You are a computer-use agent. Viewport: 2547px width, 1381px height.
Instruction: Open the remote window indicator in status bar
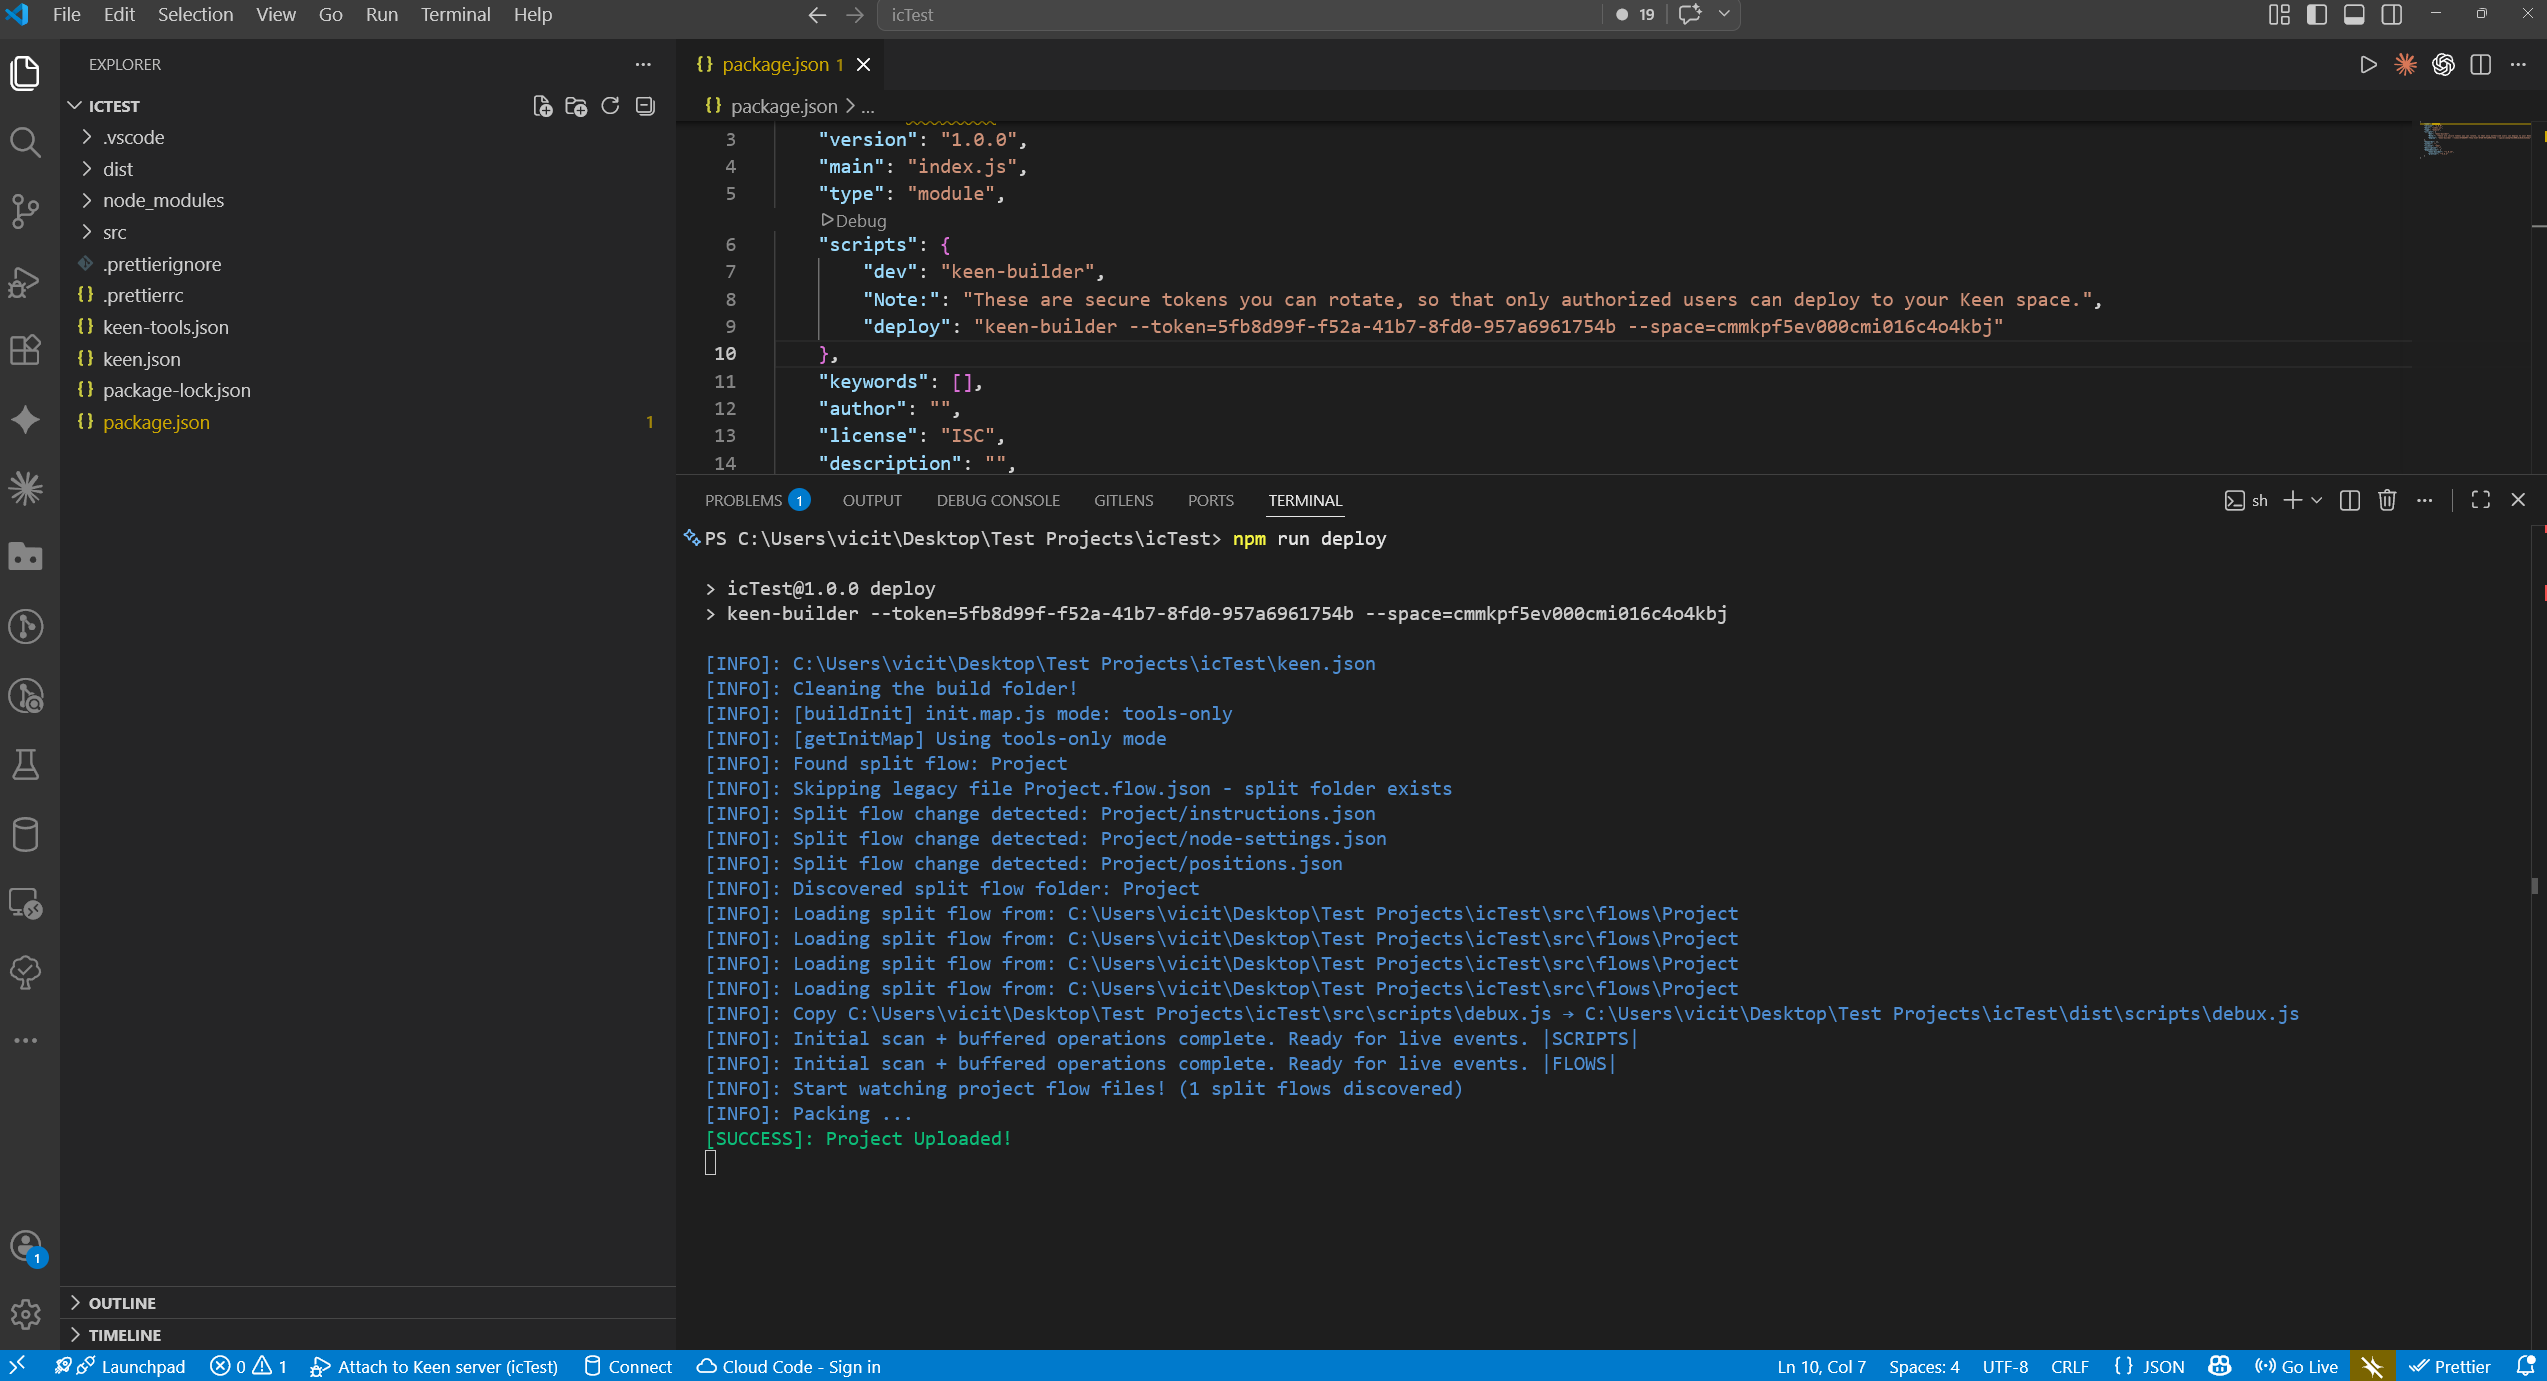(17, 1366)
